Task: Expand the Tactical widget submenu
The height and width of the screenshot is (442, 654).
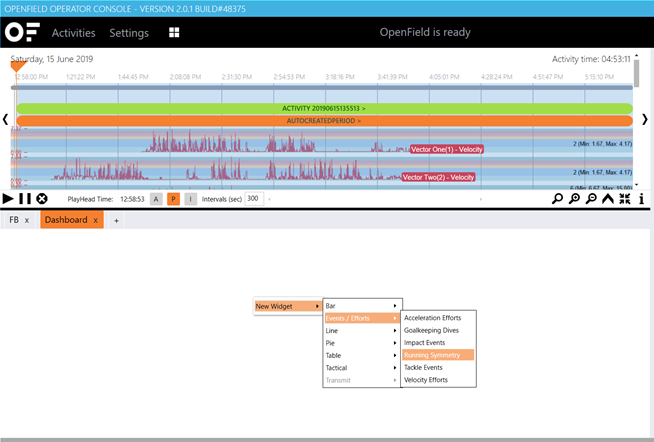Action: tap(362, 368)
